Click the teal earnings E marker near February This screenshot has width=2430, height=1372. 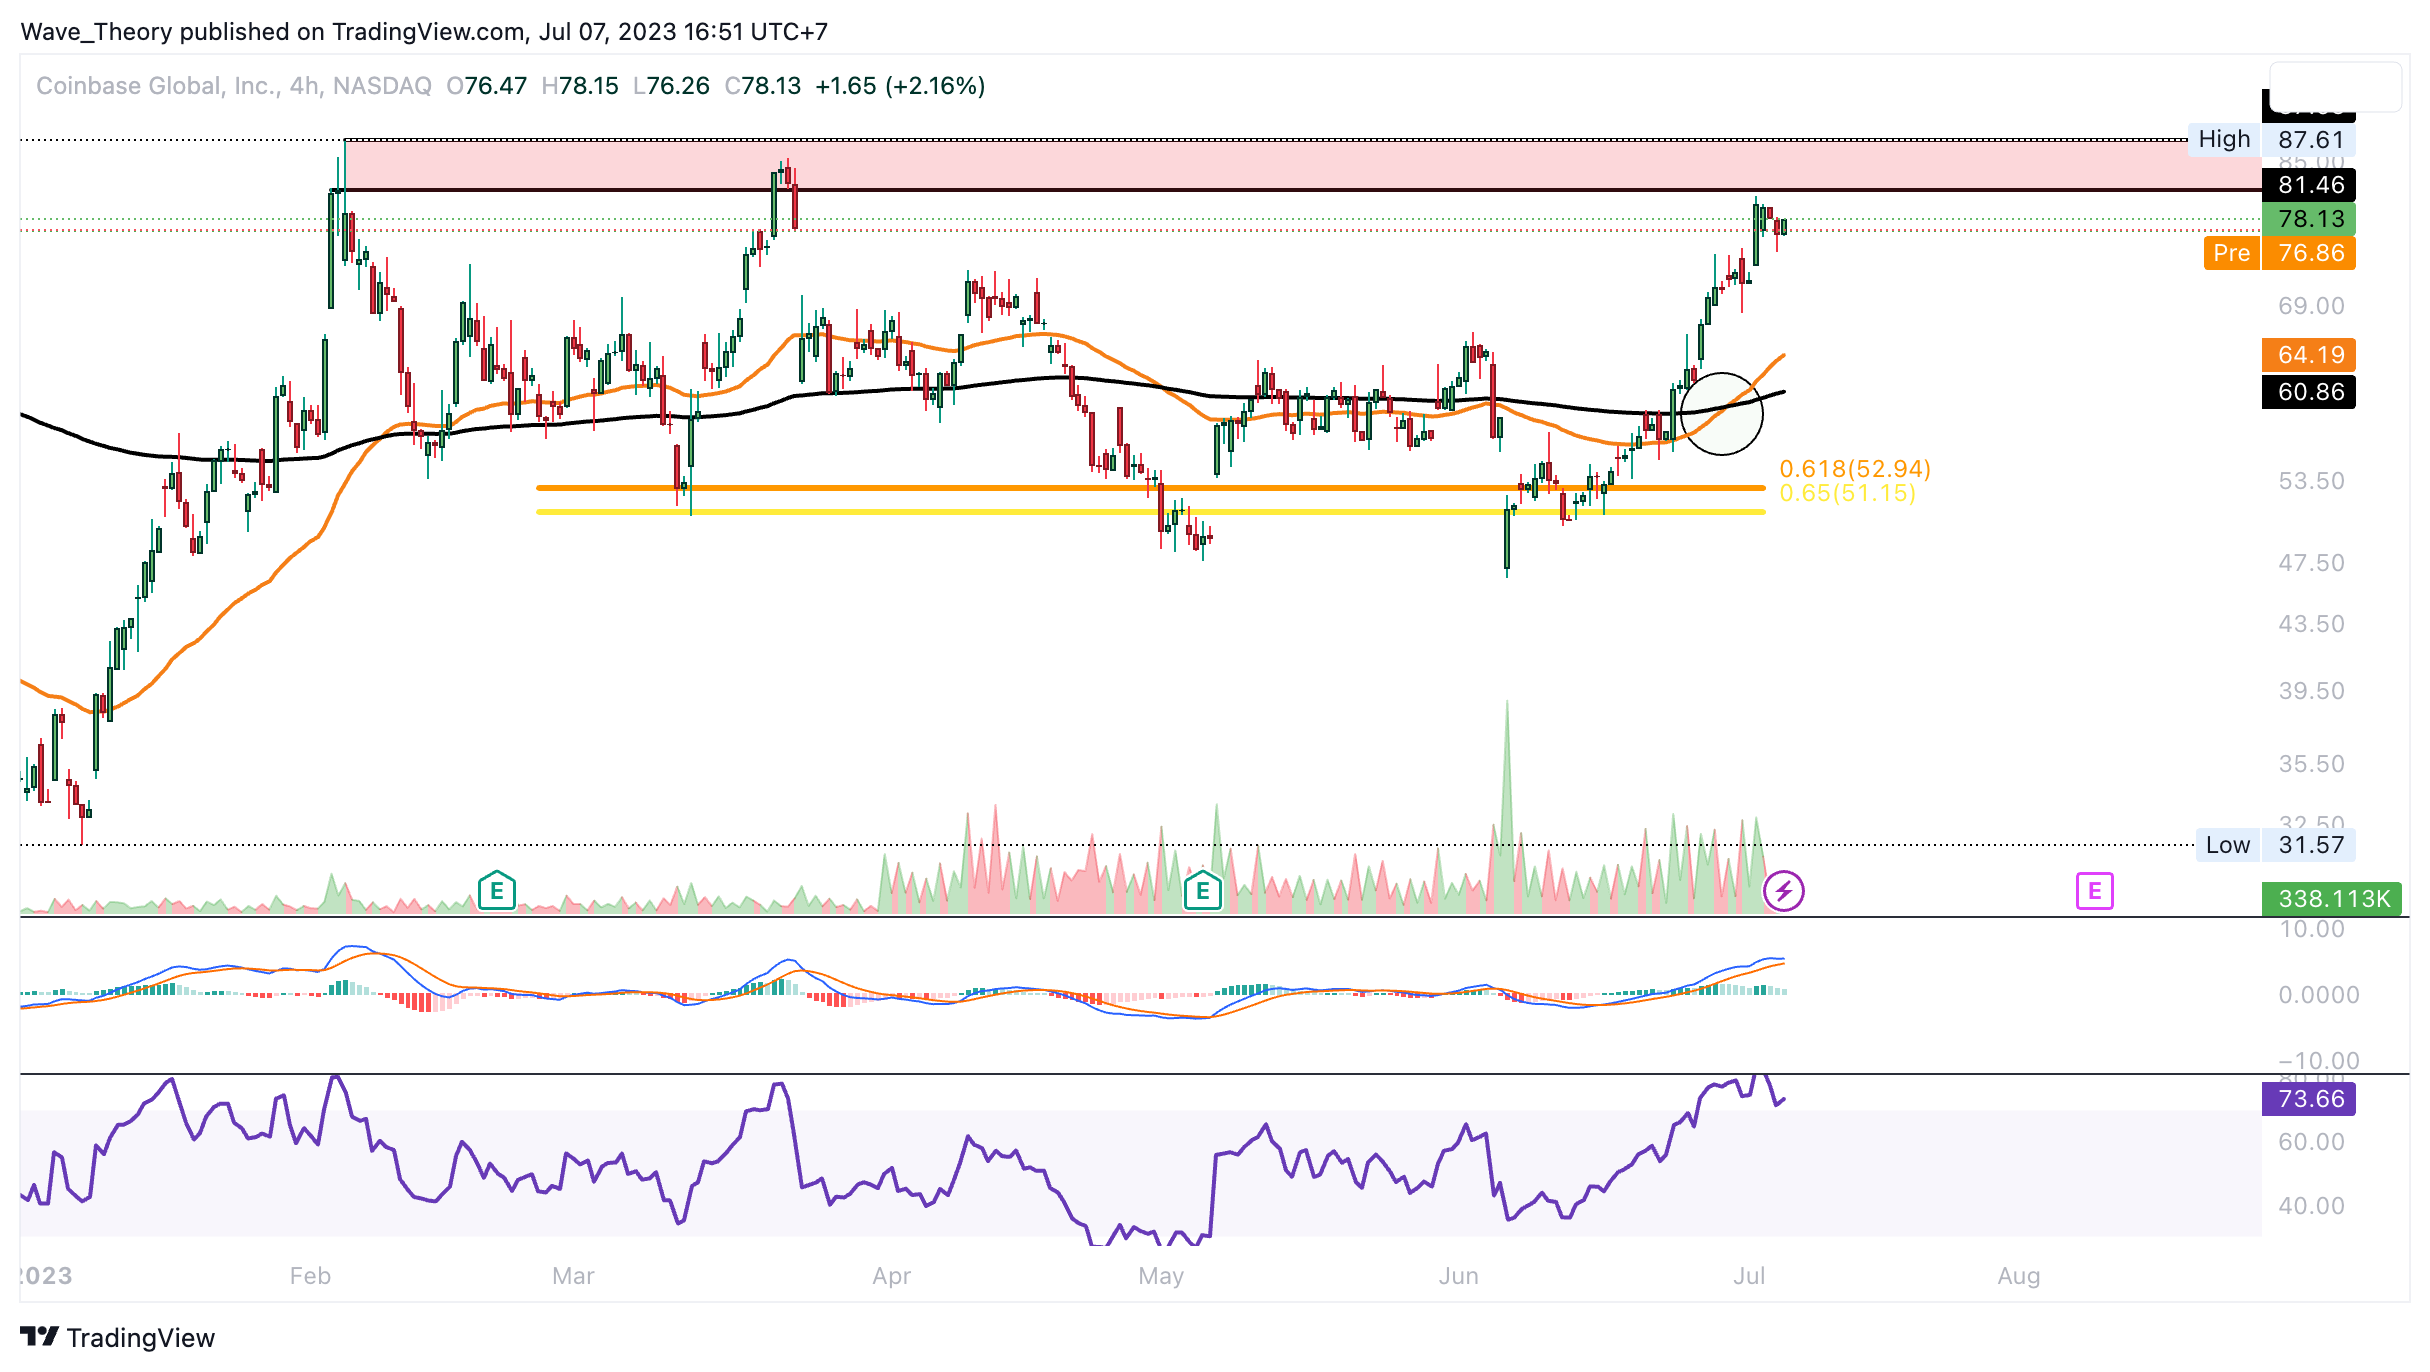[496, 890]
